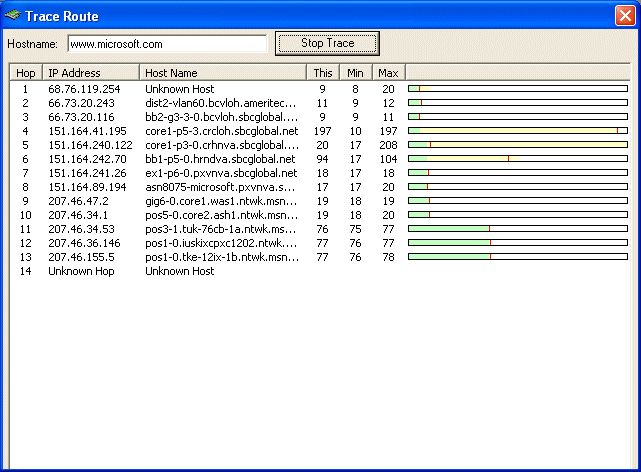This screenshot has width=641, height=472.
Task: Select hop 9 with IP 207.46.47.2
Action: pyautogui.click(x=79, y=201)
